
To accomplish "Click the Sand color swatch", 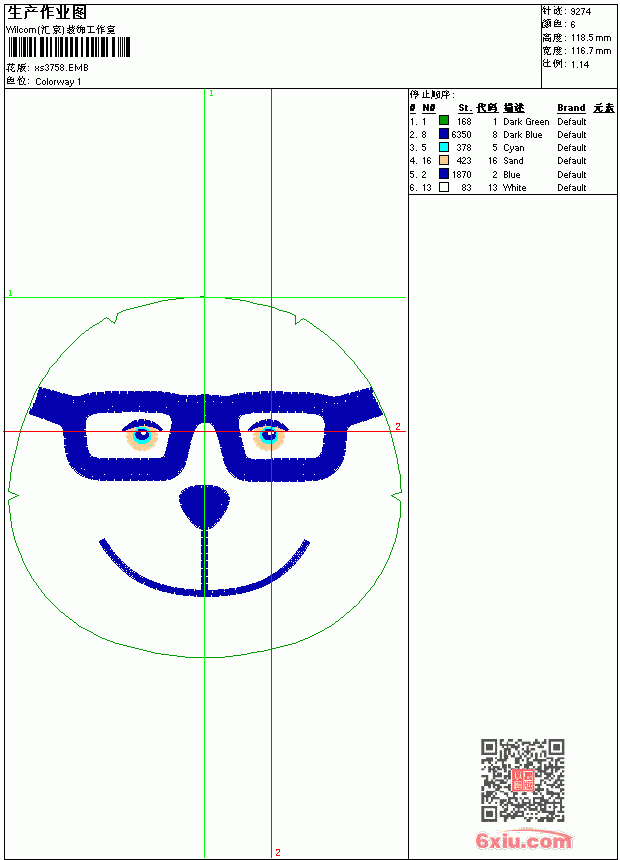I will click(444, 160).
